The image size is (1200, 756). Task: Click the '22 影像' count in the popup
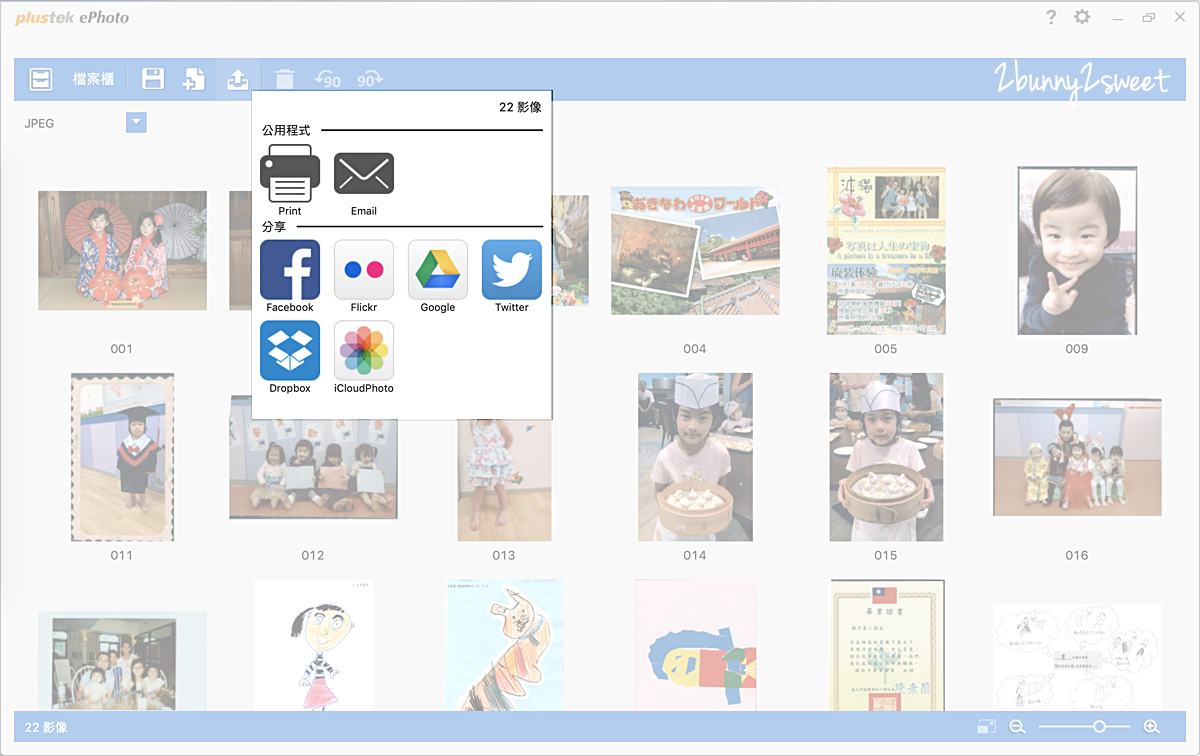pyautogui.click(x=520, y=107)
